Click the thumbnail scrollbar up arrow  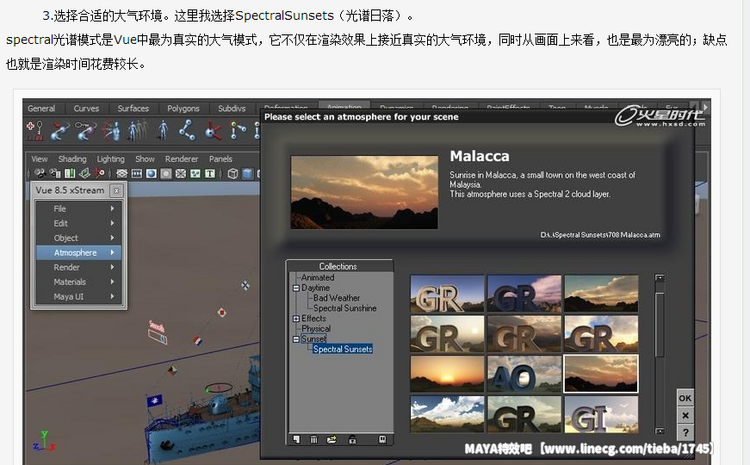click(x=660, y=278)
